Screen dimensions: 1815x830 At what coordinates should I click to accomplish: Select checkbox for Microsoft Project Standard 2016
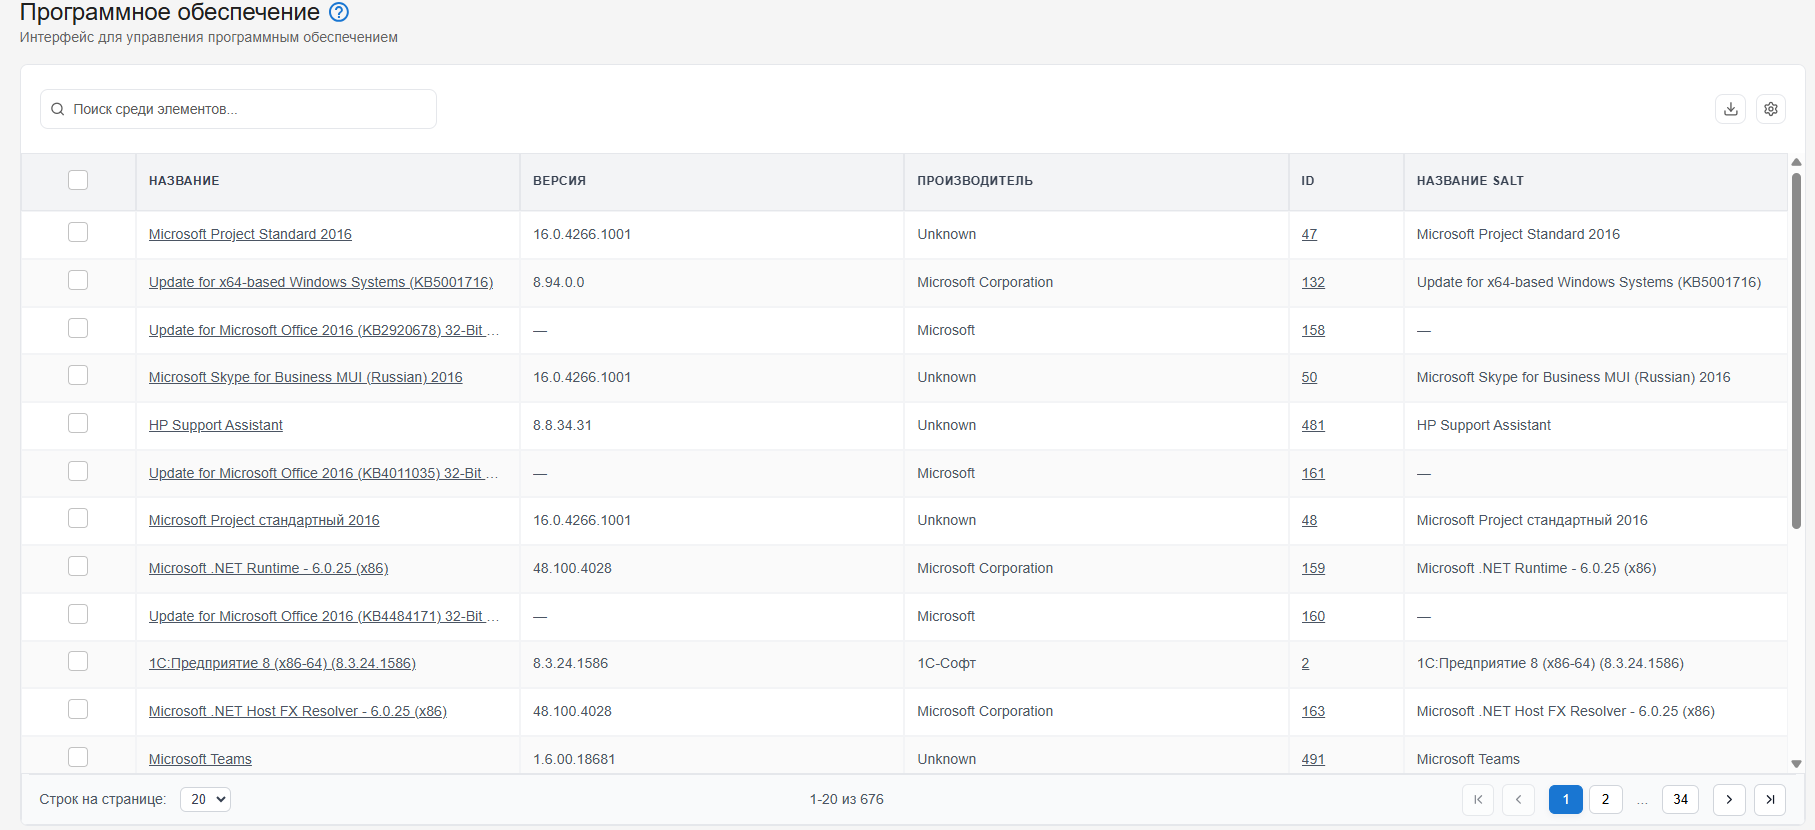click(x=78, y=232)
